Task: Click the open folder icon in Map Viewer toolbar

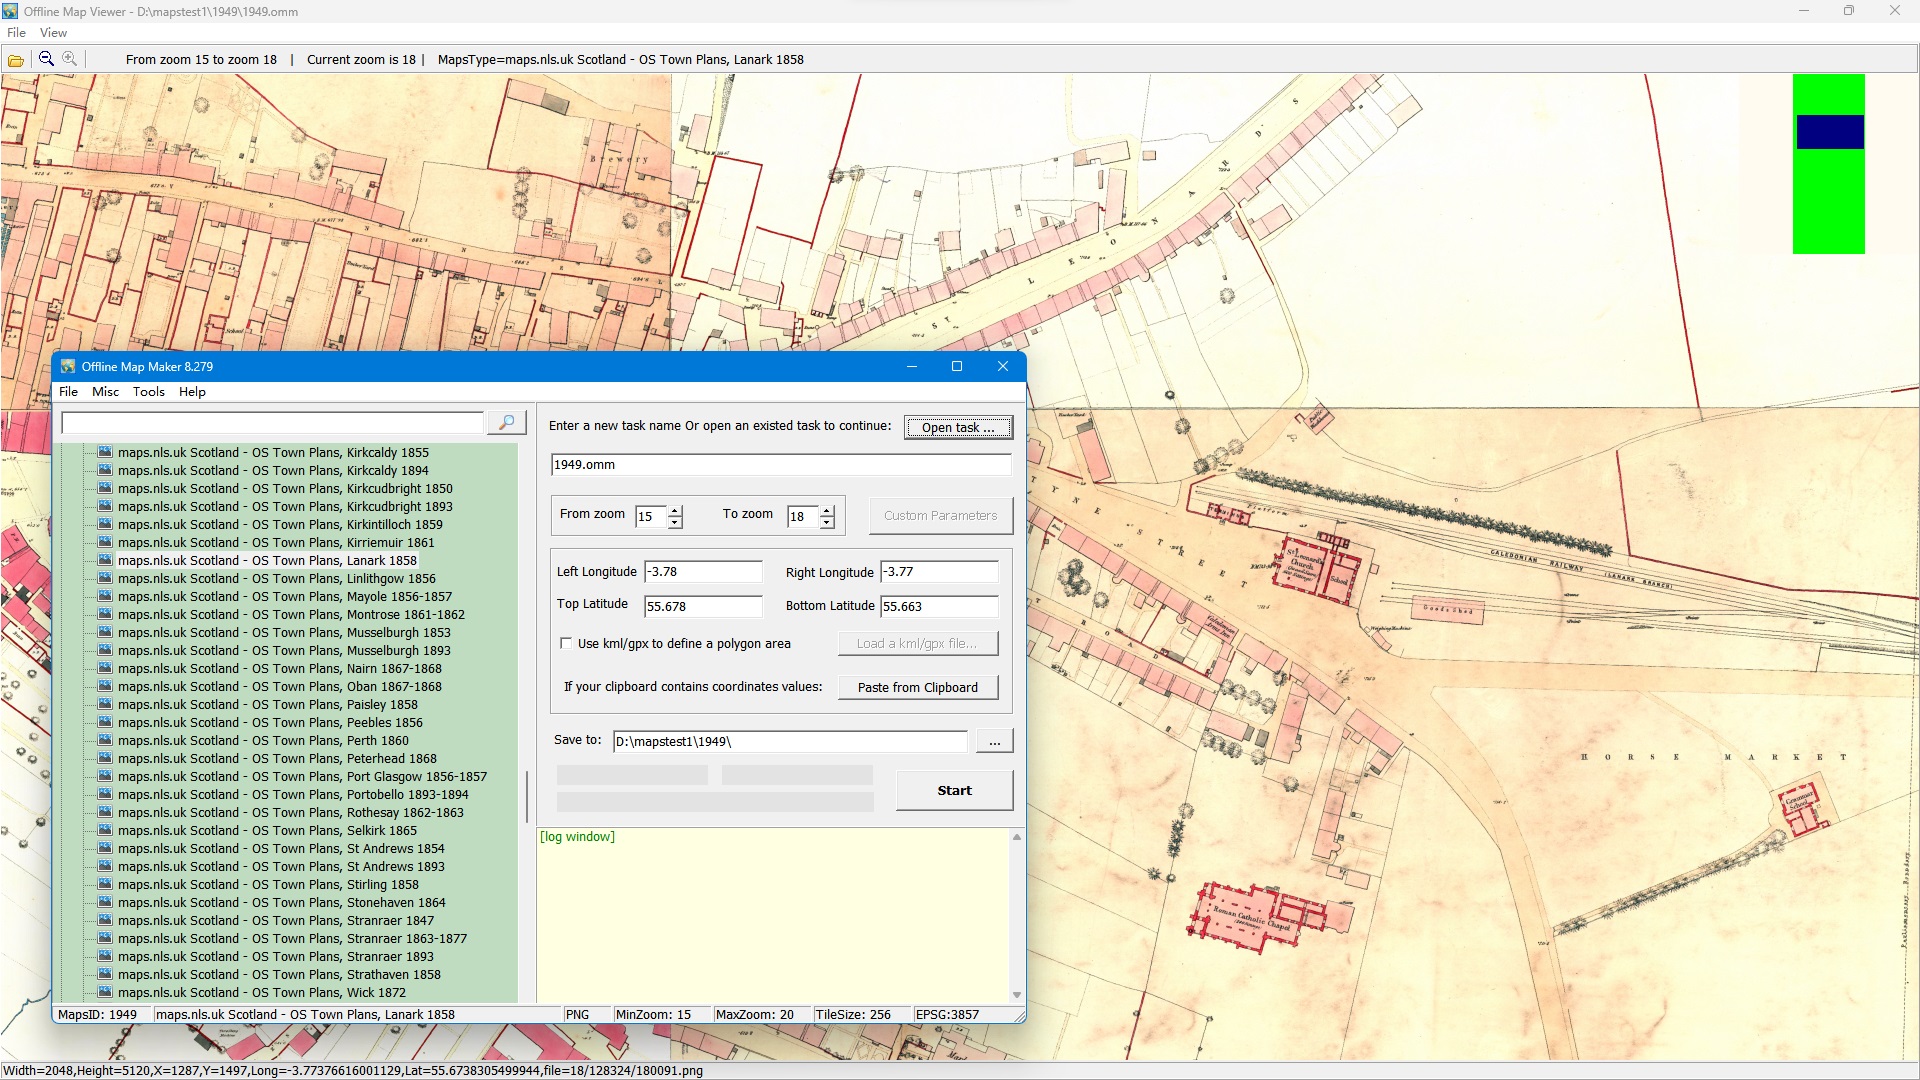Action: pos(15,60)
